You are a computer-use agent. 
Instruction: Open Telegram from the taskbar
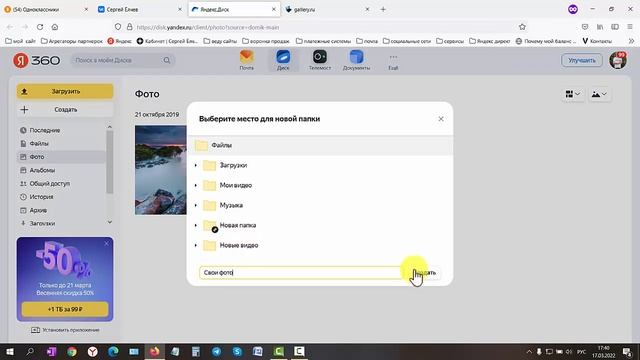[x=217, y=351]
